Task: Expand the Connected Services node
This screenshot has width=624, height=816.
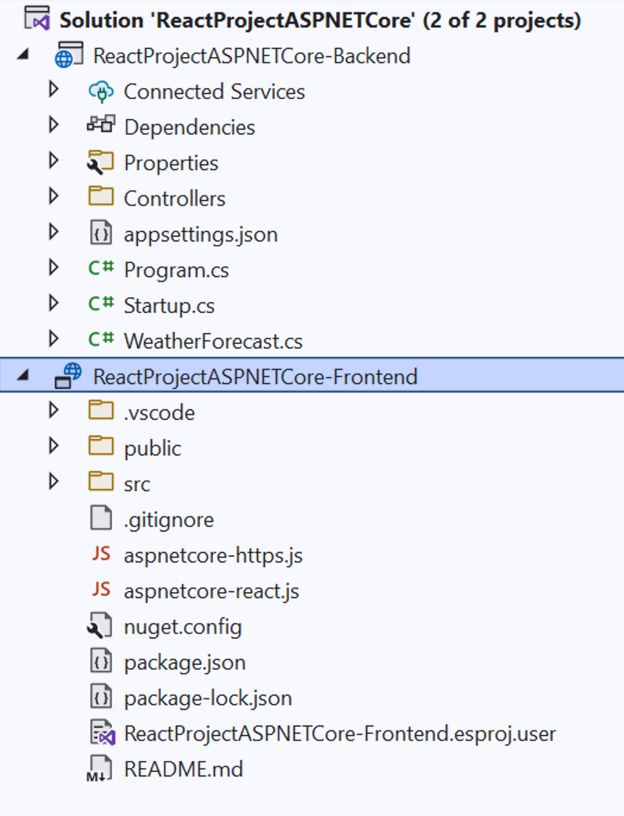Action: (53, 90)
